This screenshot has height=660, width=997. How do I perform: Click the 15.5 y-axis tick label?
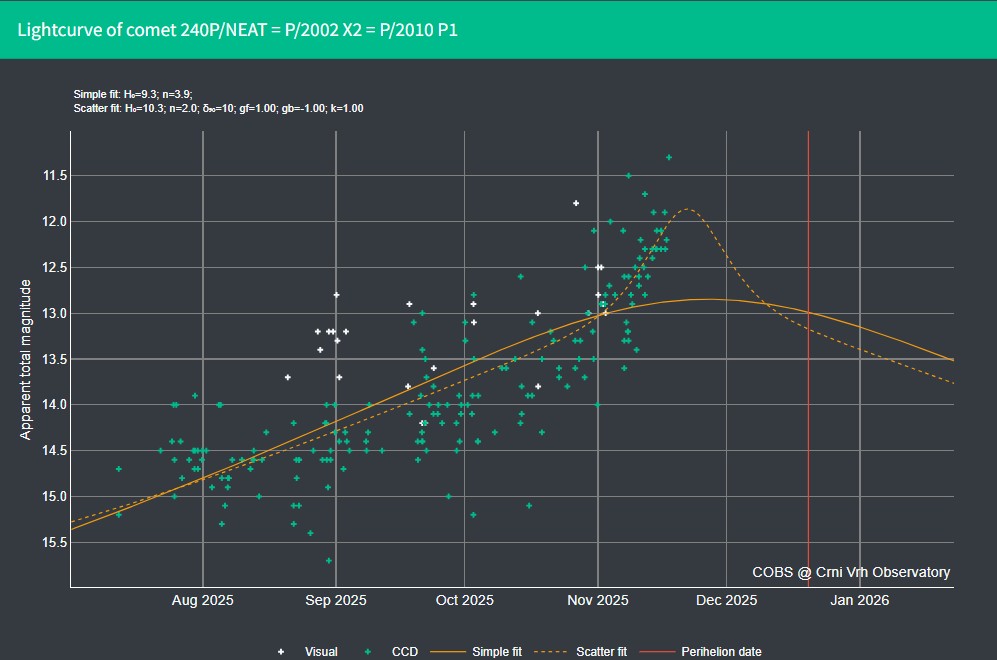coord(50,542)
